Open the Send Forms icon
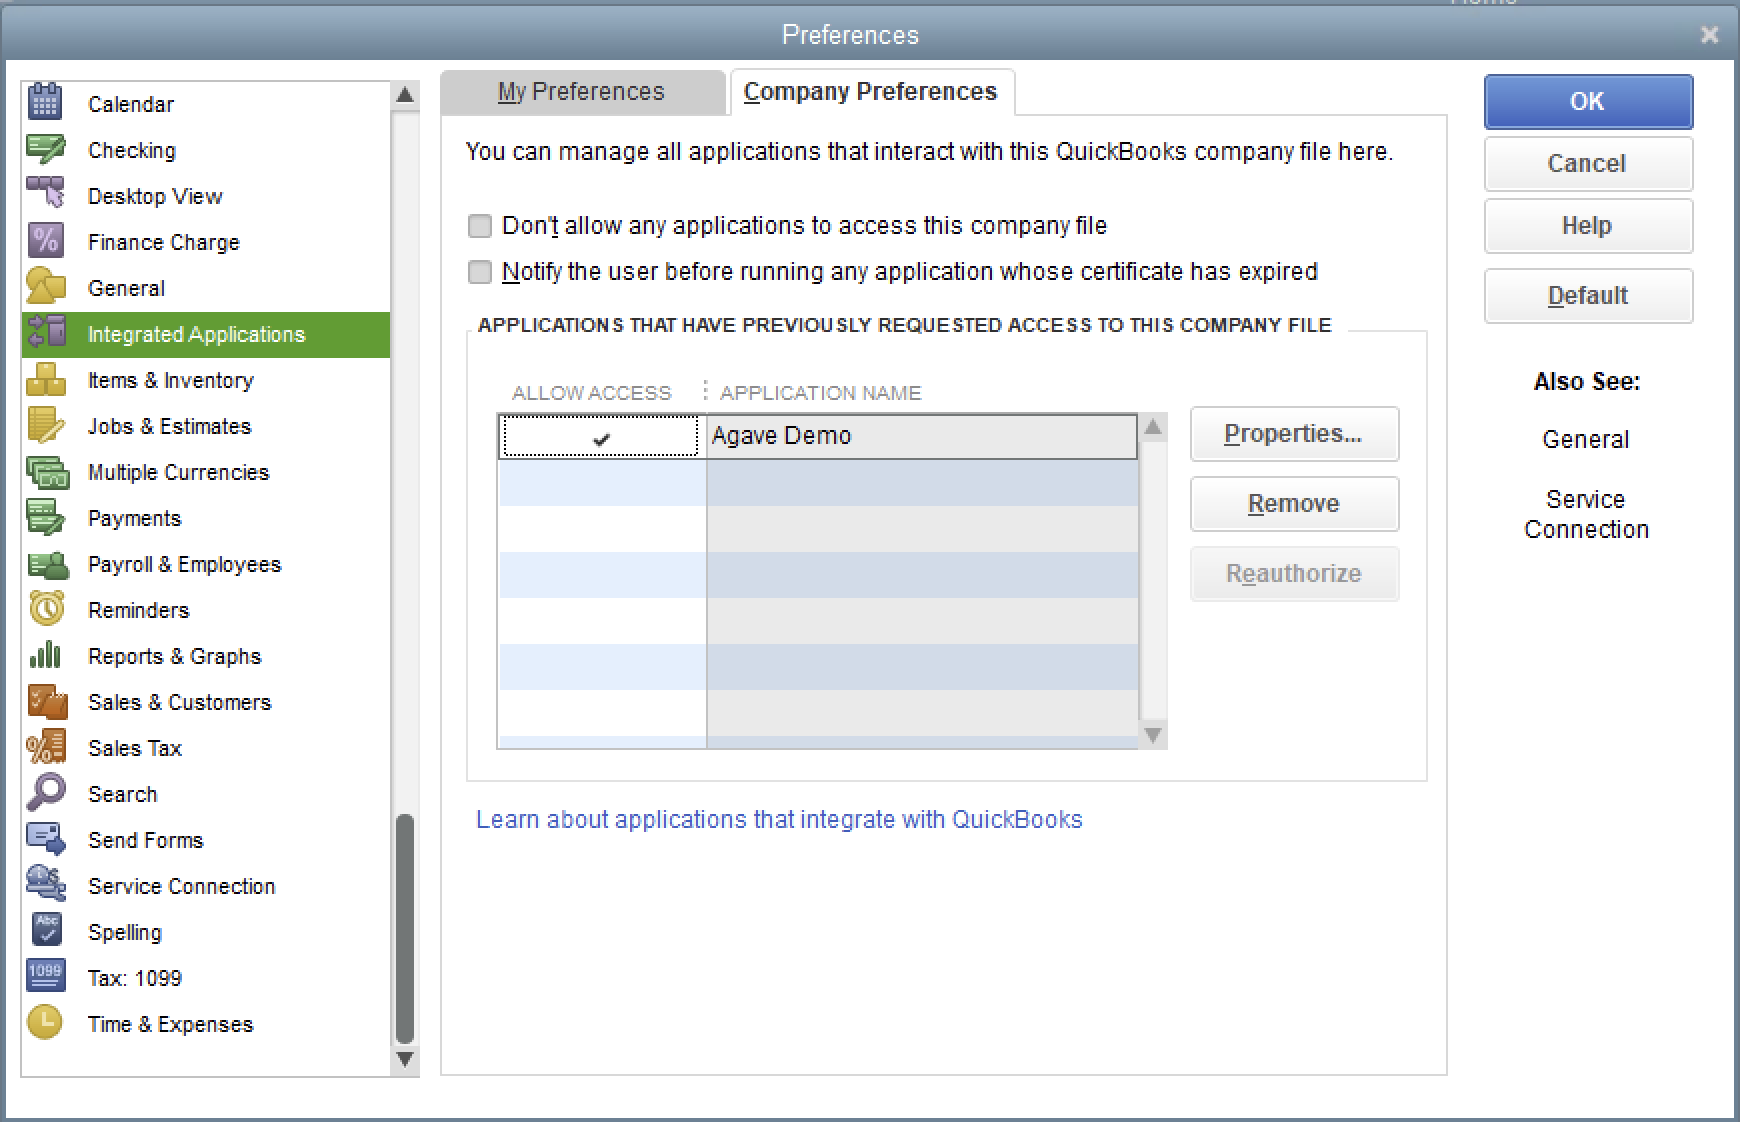1740x1122 pixels. pyautogui.click(x=46, y=838)
